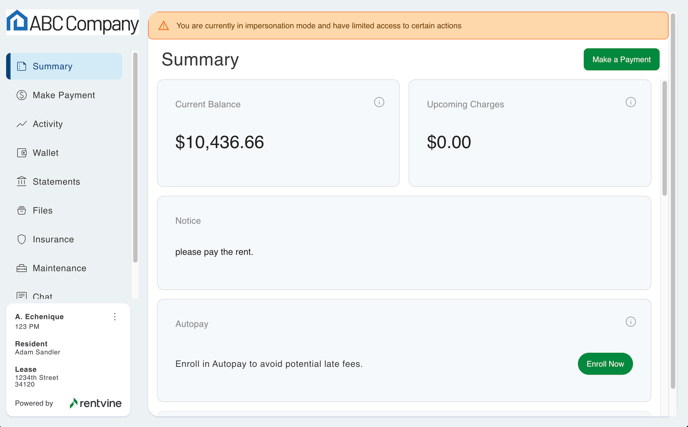The height and width of the screenshot is (427, 688).
Task: Click the Rentvine logo link
Action: 96,404
